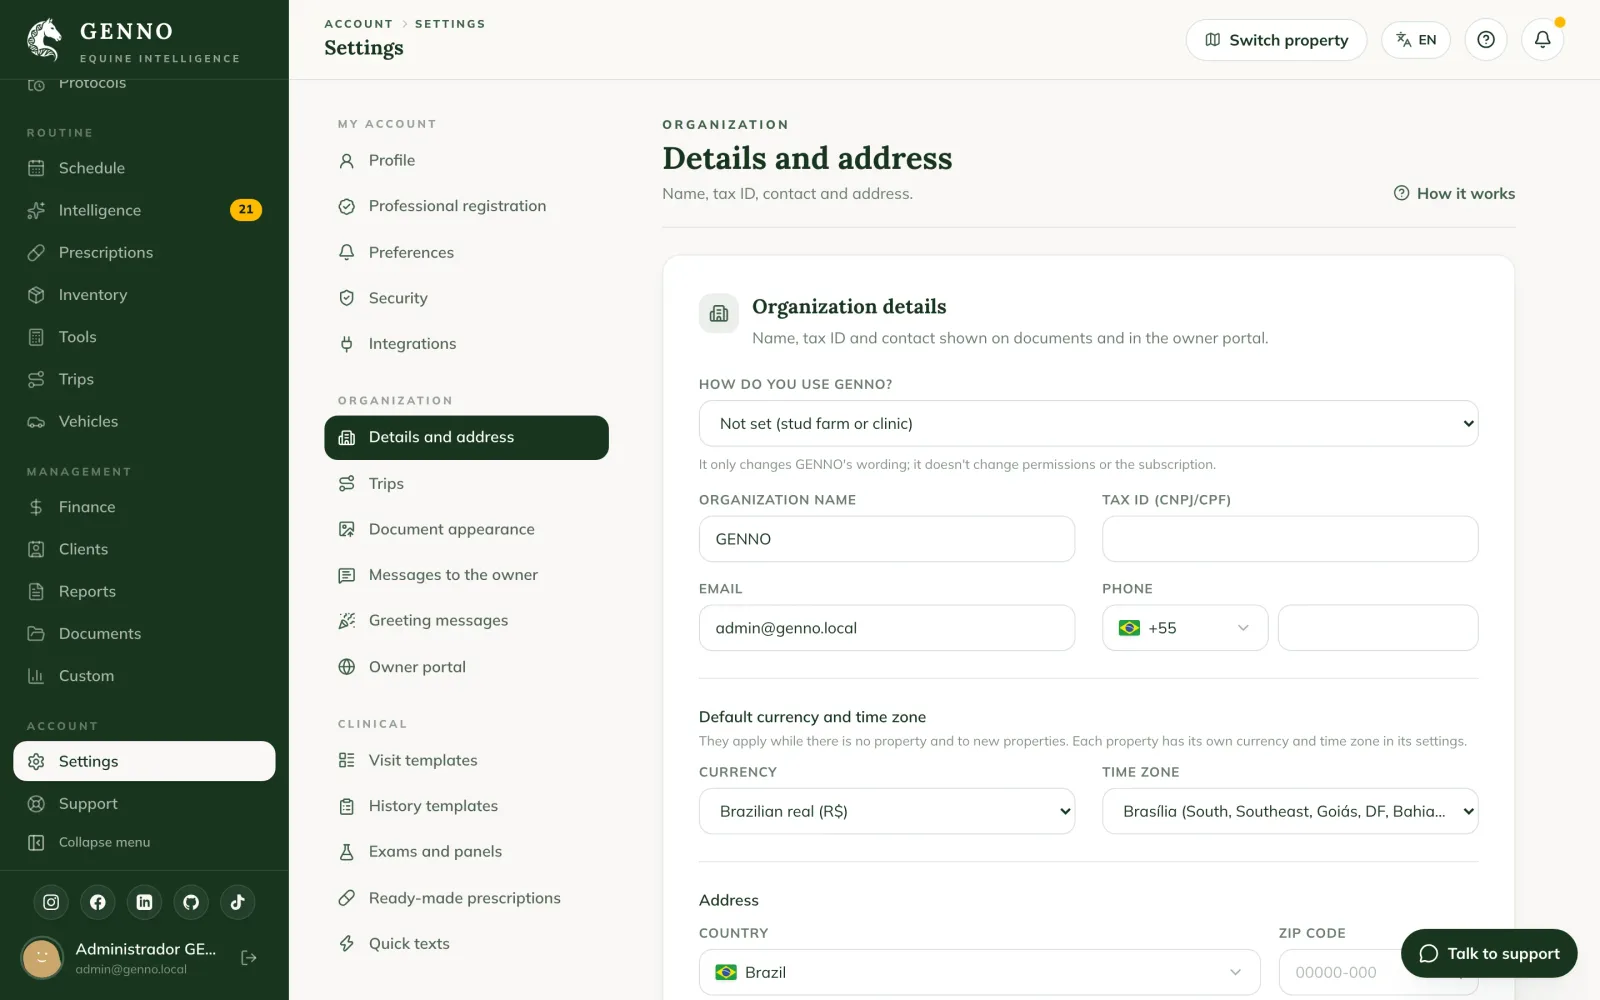The width and height of the screenshot is (1600, 1000).
Task: Open the +55 phone country code dropdown
Action: tap(1185, 628)
